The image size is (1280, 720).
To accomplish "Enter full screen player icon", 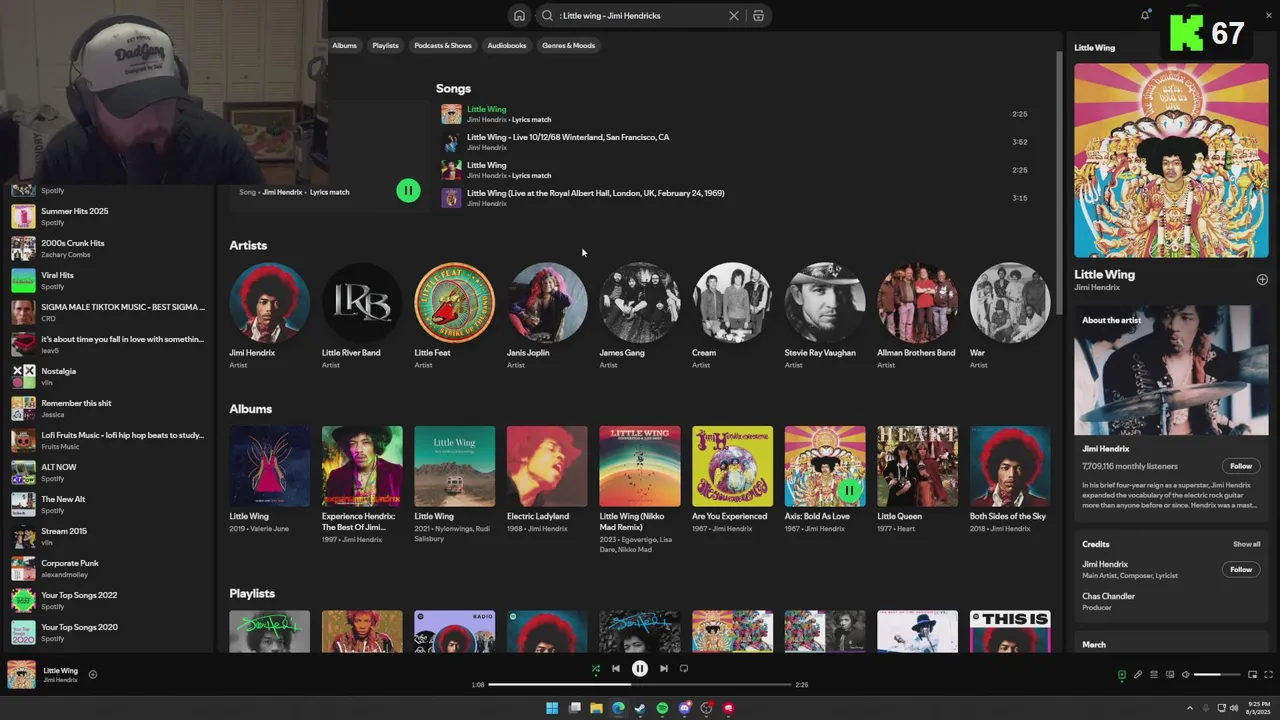I will coord(1269,675).
